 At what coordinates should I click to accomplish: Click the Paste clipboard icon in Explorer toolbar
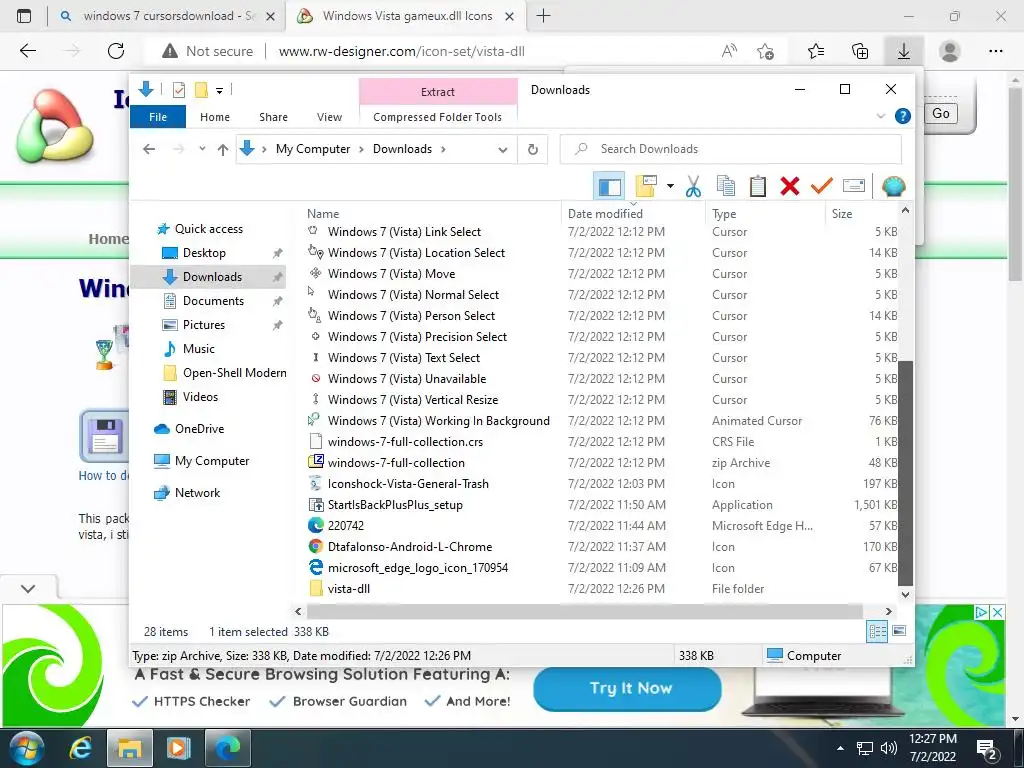758,187
